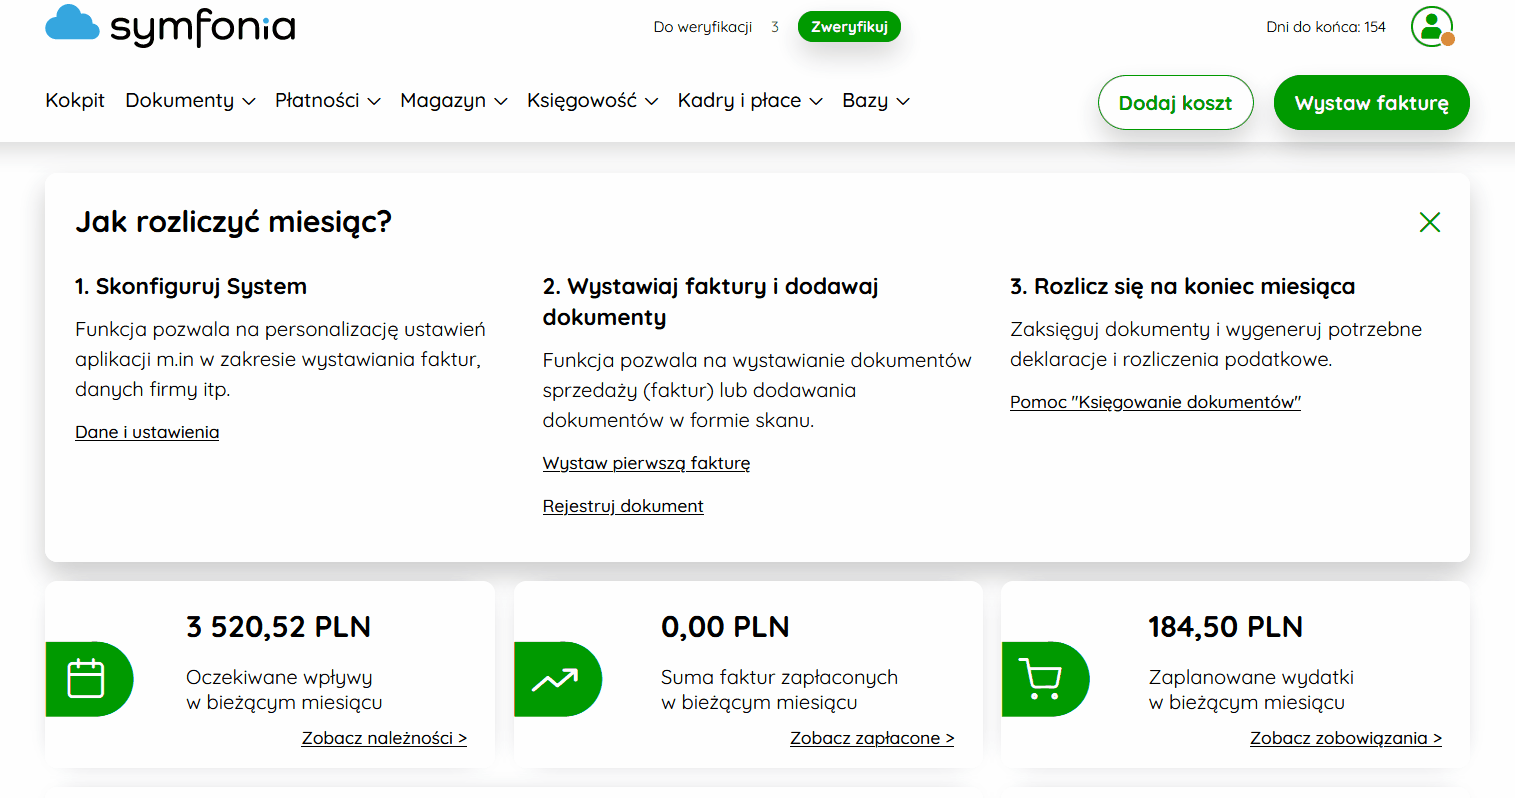Screen dimensions: 1515x798
Task: Click the '3 520,52 PLN' amount
Action: [279, 627]
